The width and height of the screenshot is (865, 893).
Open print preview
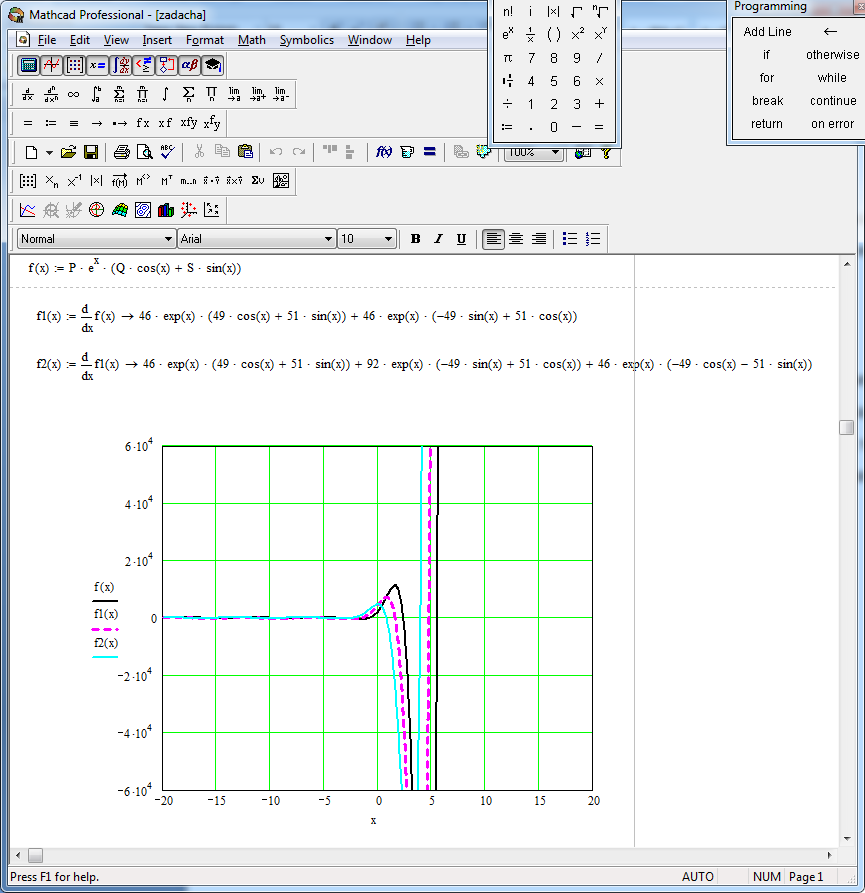[145, 152]
